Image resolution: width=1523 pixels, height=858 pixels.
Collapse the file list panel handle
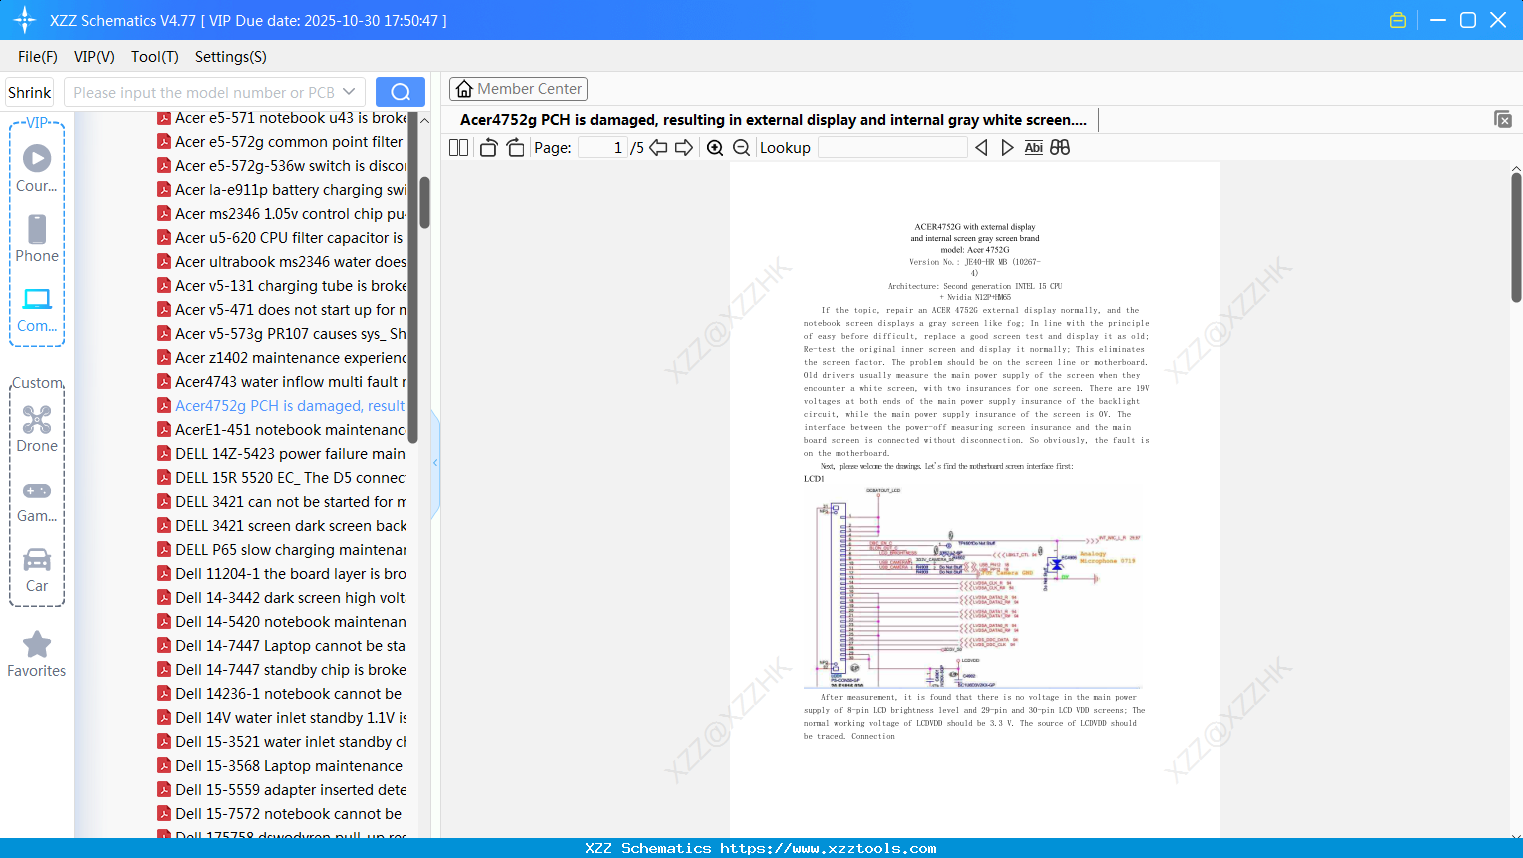point(435,463)
